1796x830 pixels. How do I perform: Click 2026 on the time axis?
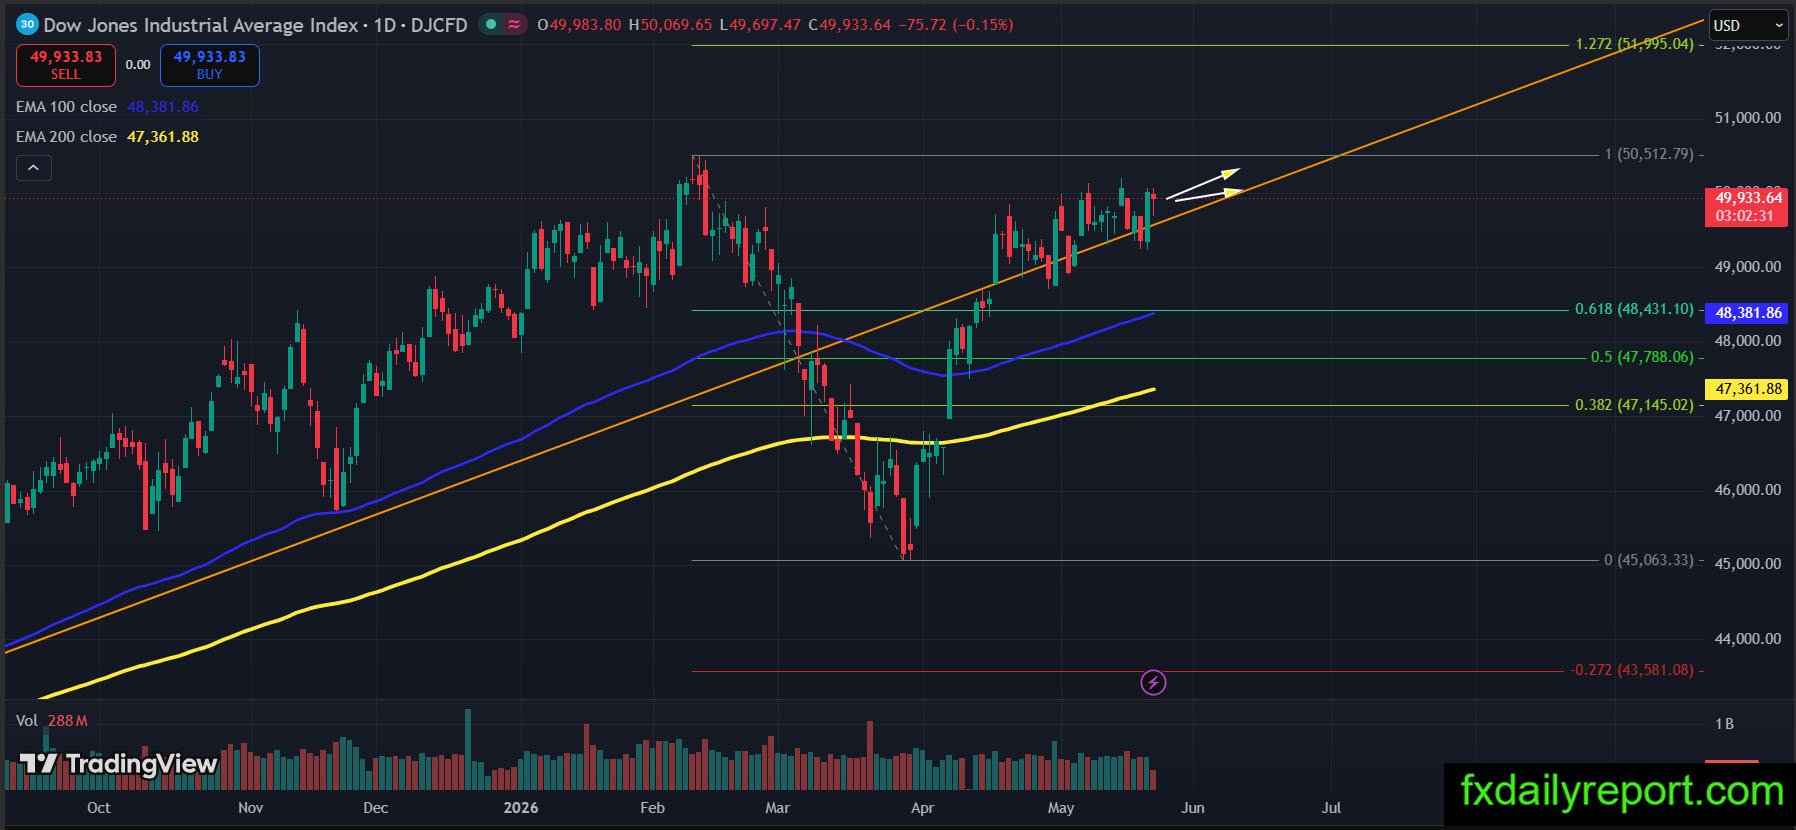tap(521, 808)
